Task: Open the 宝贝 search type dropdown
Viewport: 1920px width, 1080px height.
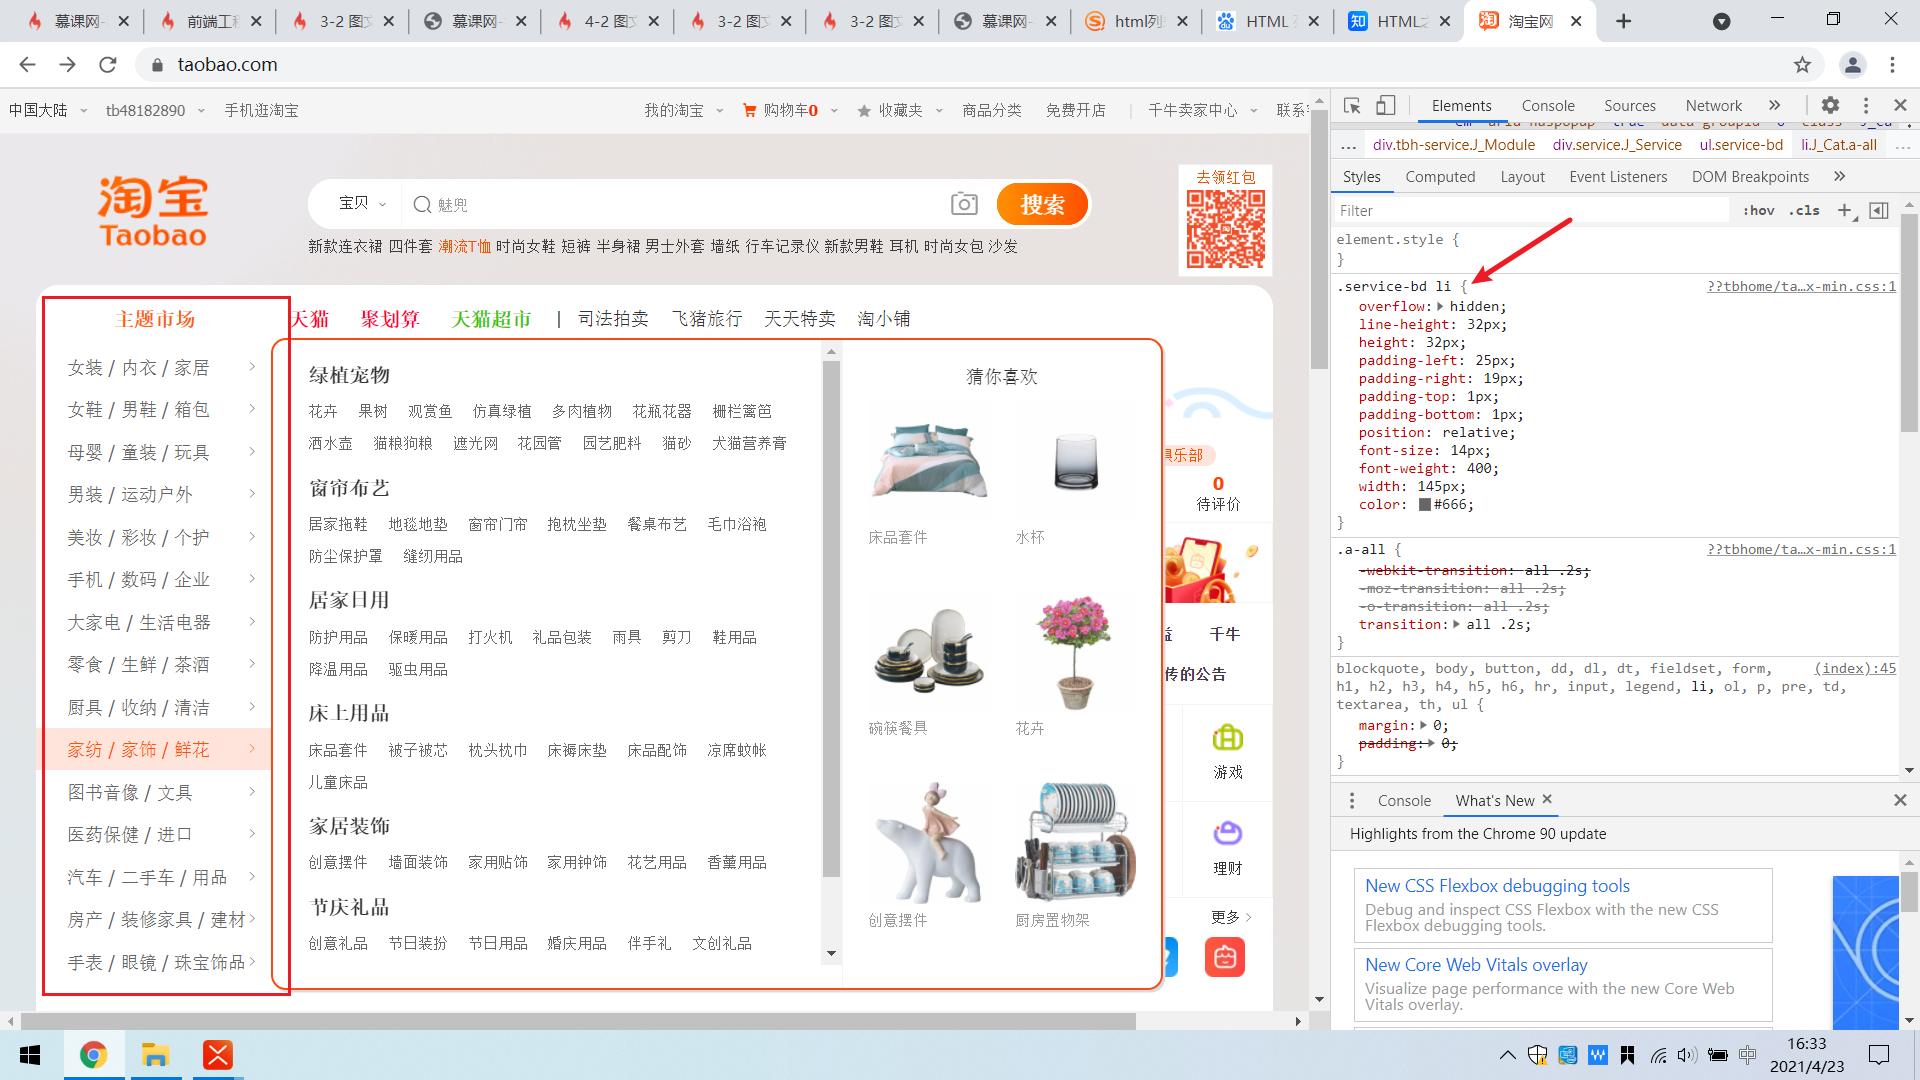Action: click(362, 204)
